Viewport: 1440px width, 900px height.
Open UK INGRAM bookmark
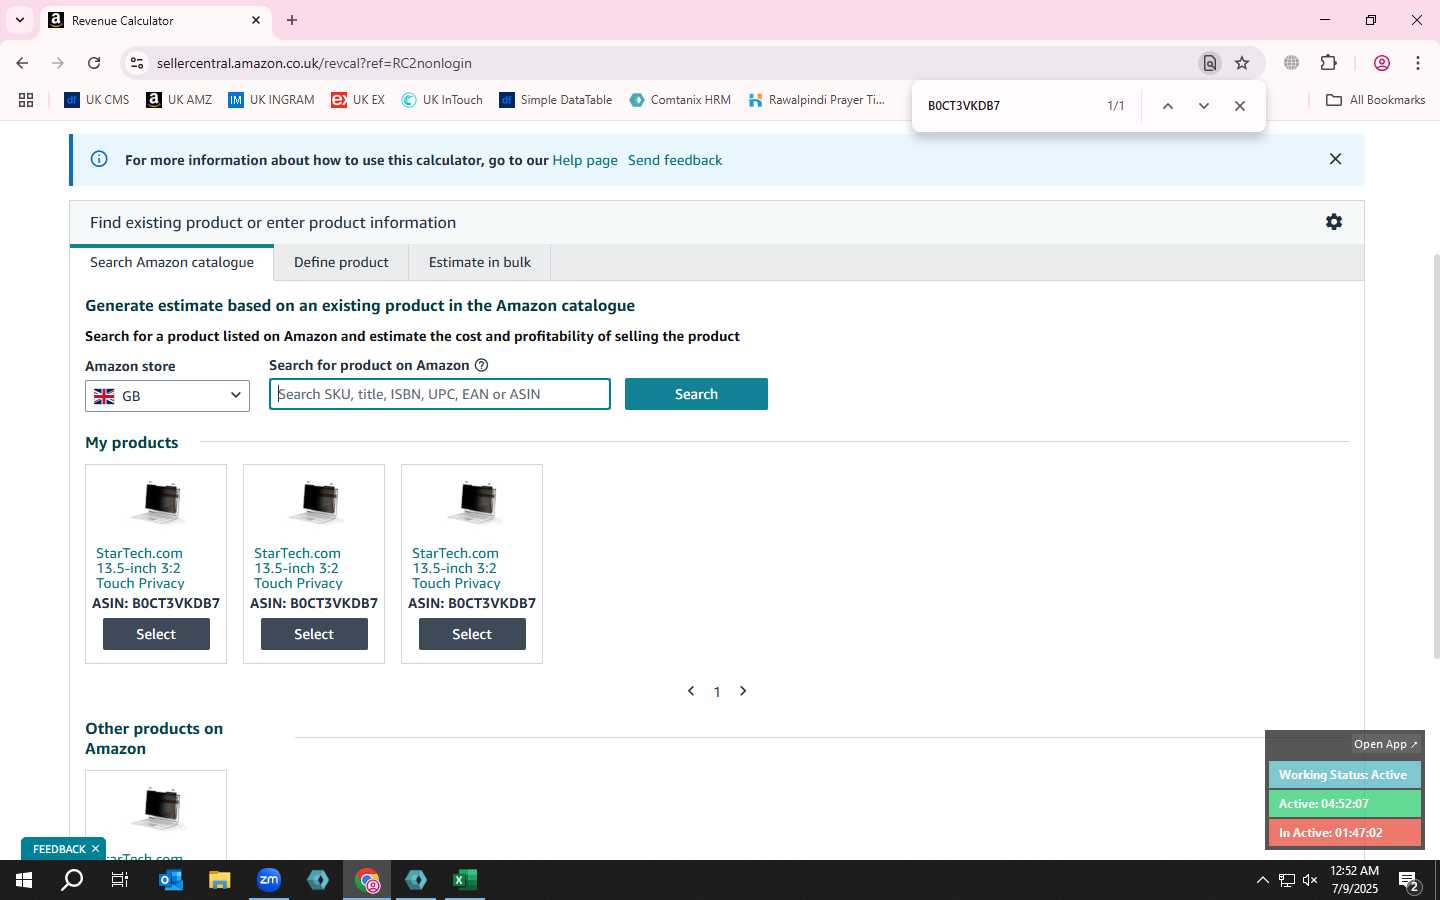coord(271,100)
